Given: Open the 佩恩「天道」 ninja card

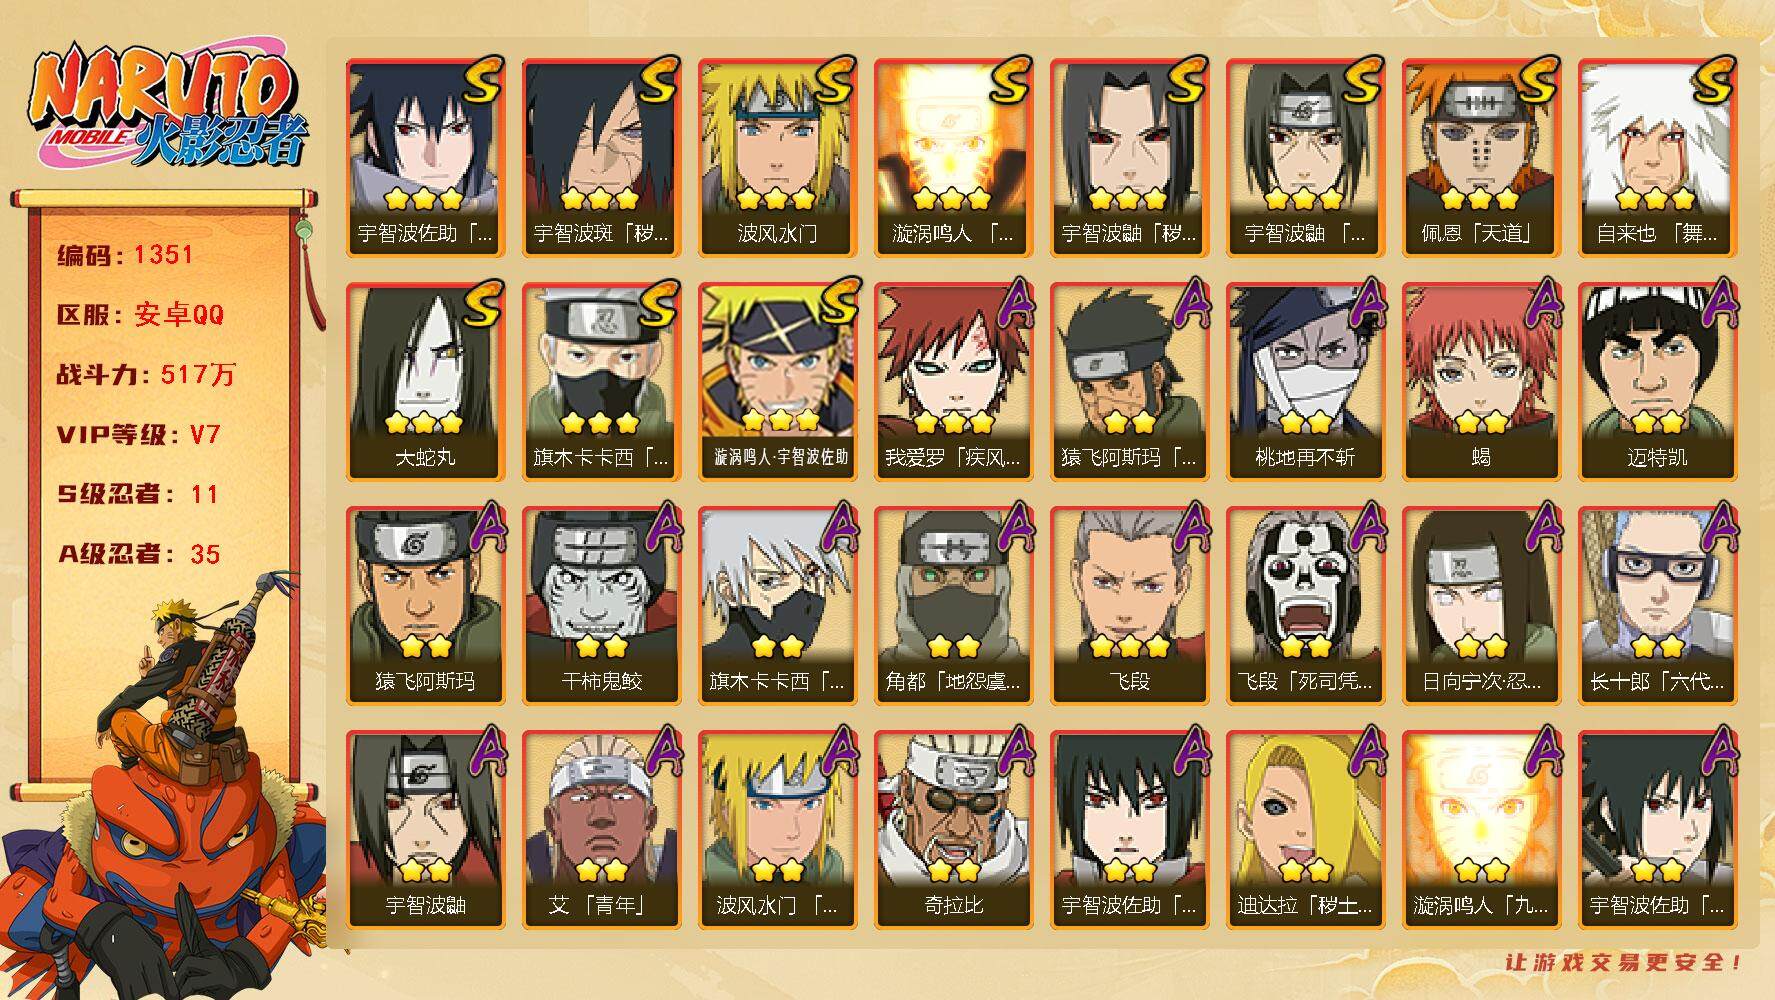Looking at the screenshot, I should (x=1481, y=157).
